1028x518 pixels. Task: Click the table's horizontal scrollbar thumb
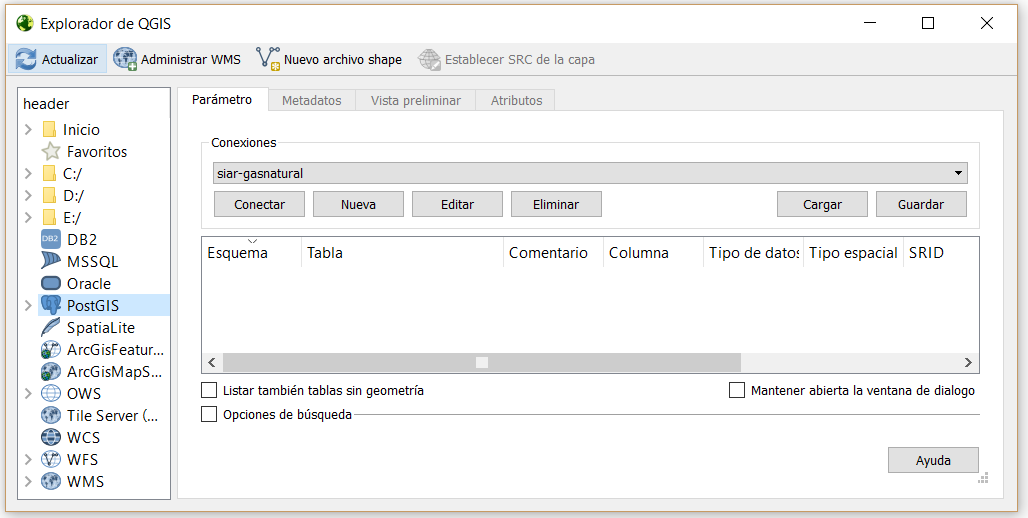pos(481,363)
